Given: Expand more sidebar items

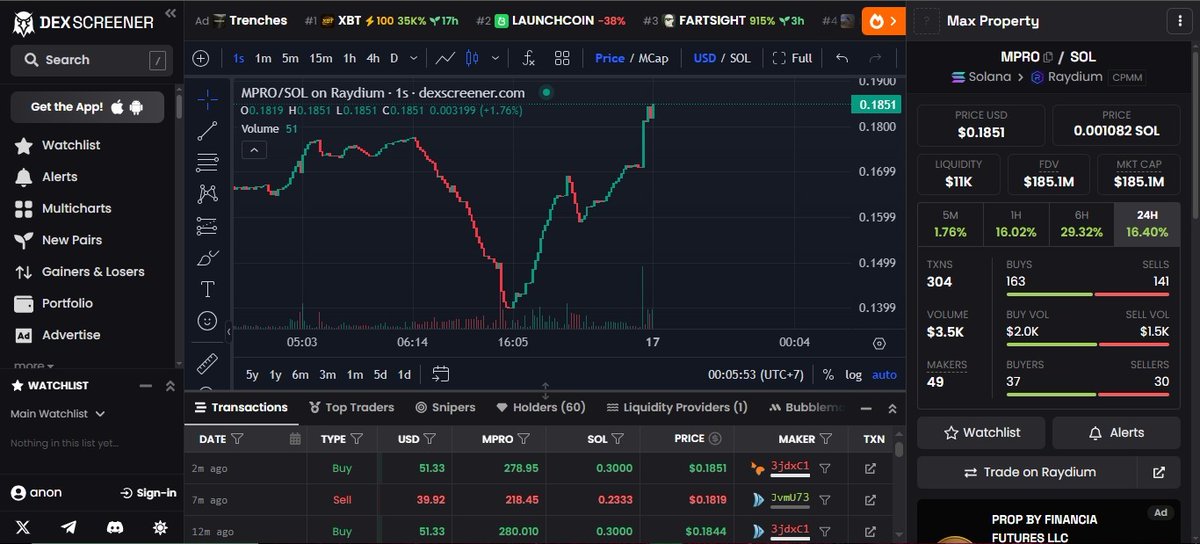Looking at the screenshot, I should [x=34, y=366].
